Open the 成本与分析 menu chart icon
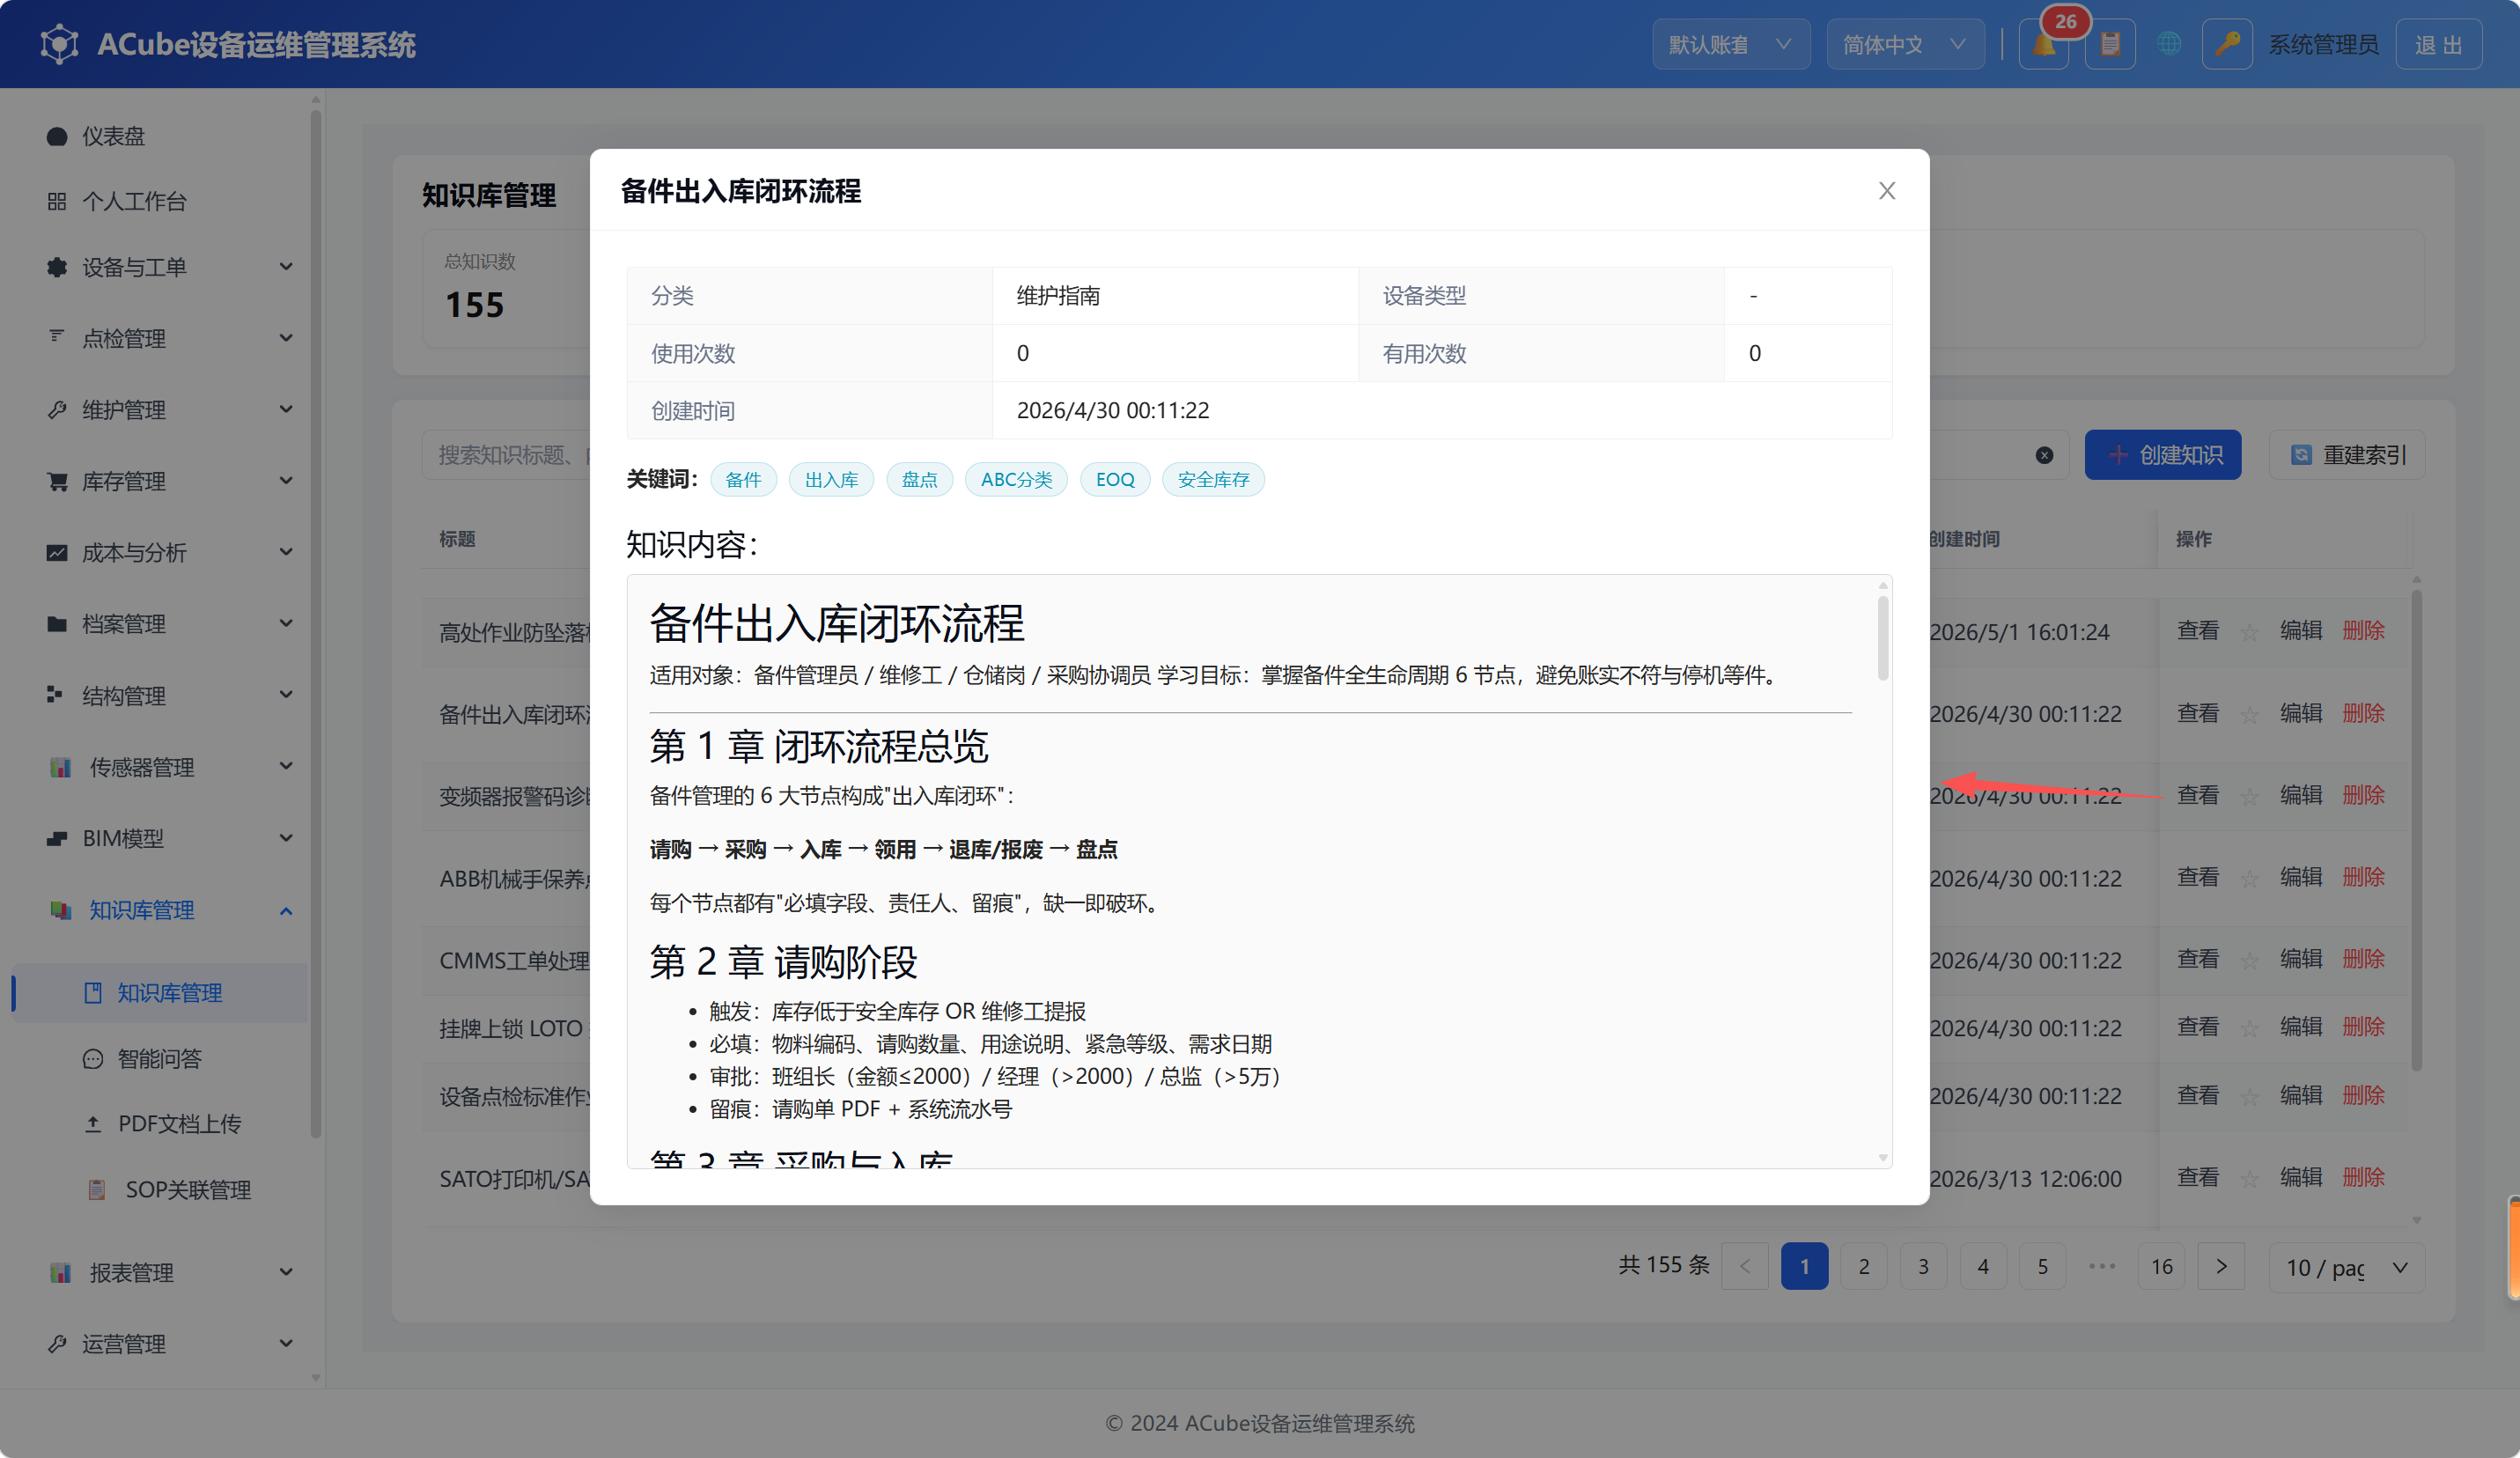Viewport: 2520px width, 1458px height. [56, 552]
